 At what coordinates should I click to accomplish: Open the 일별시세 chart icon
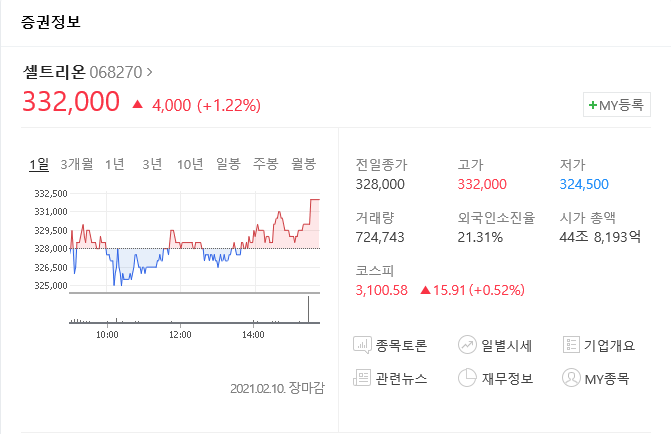(x=467, y=345)
